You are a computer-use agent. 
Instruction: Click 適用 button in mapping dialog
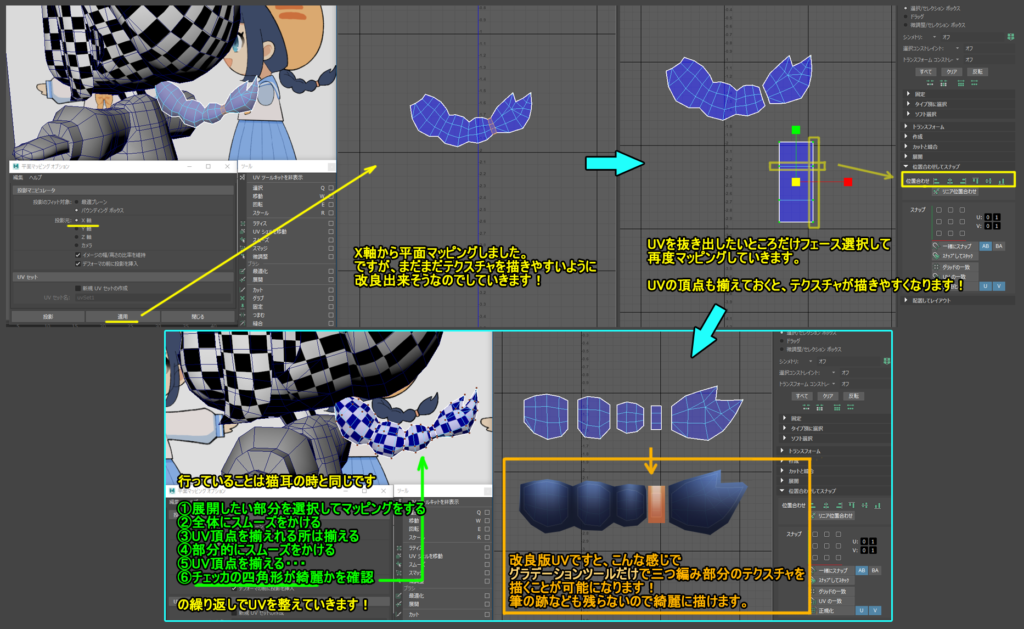pos(122,317)
